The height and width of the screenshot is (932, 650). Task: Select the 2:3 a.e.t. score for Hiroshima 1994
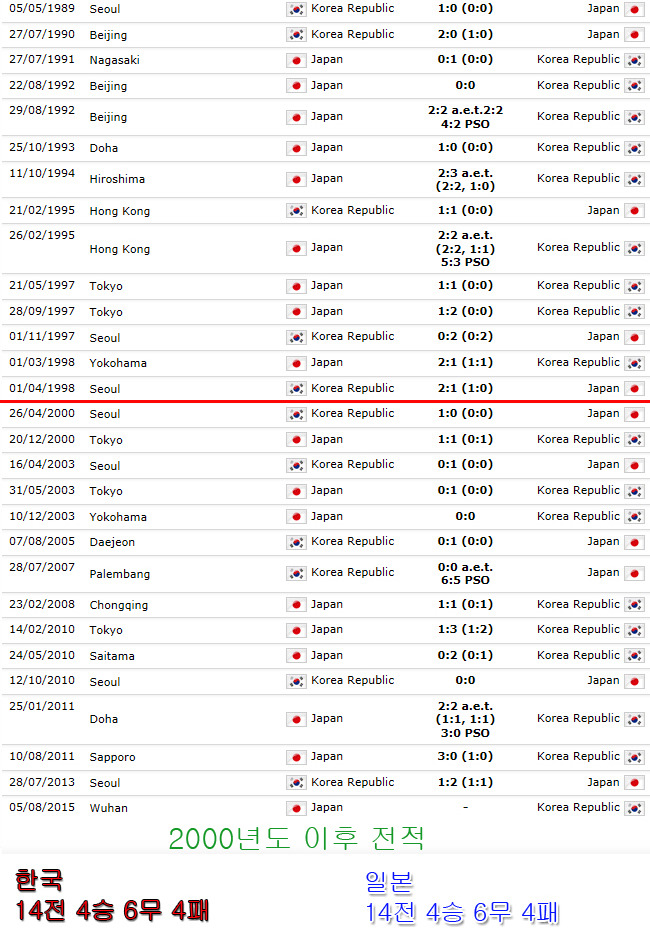pos(465,173)
